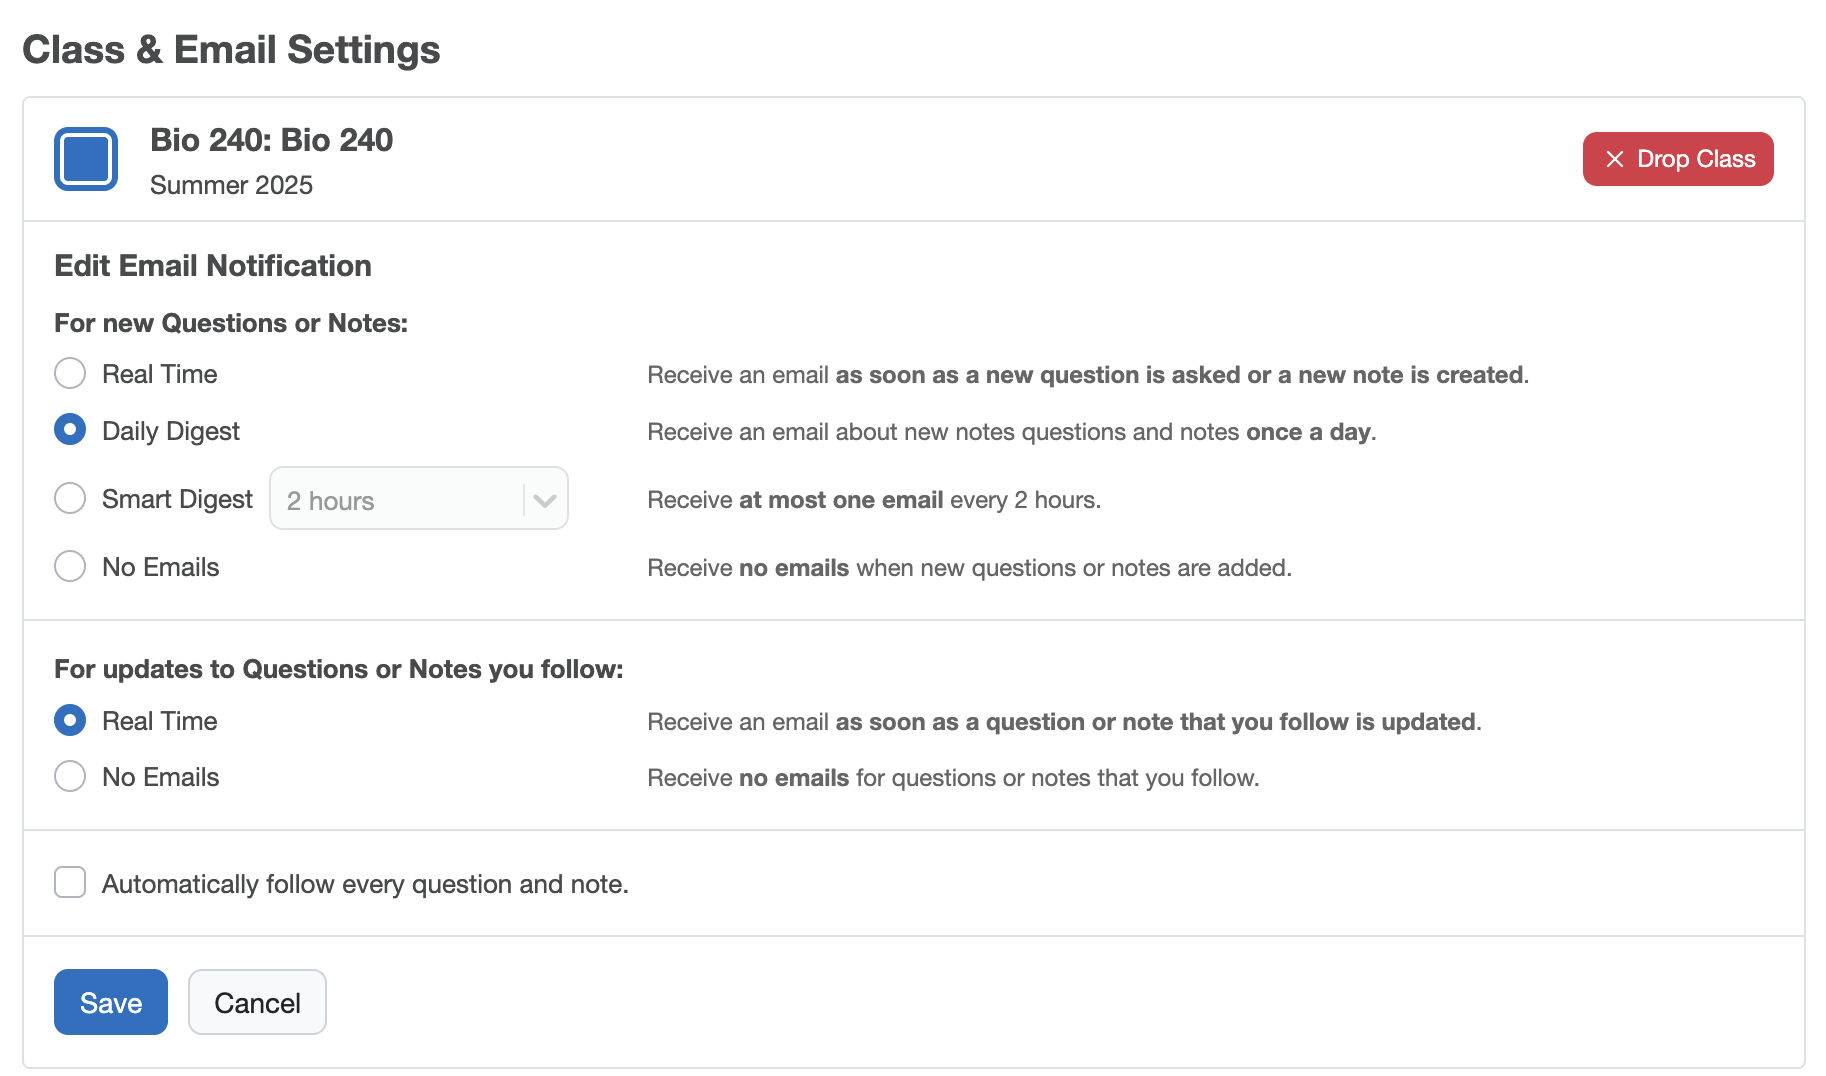Click the Smart Digest dropdown chevron
Viewport: 1826px width, 1076px height.
click(x=545, y=500)
